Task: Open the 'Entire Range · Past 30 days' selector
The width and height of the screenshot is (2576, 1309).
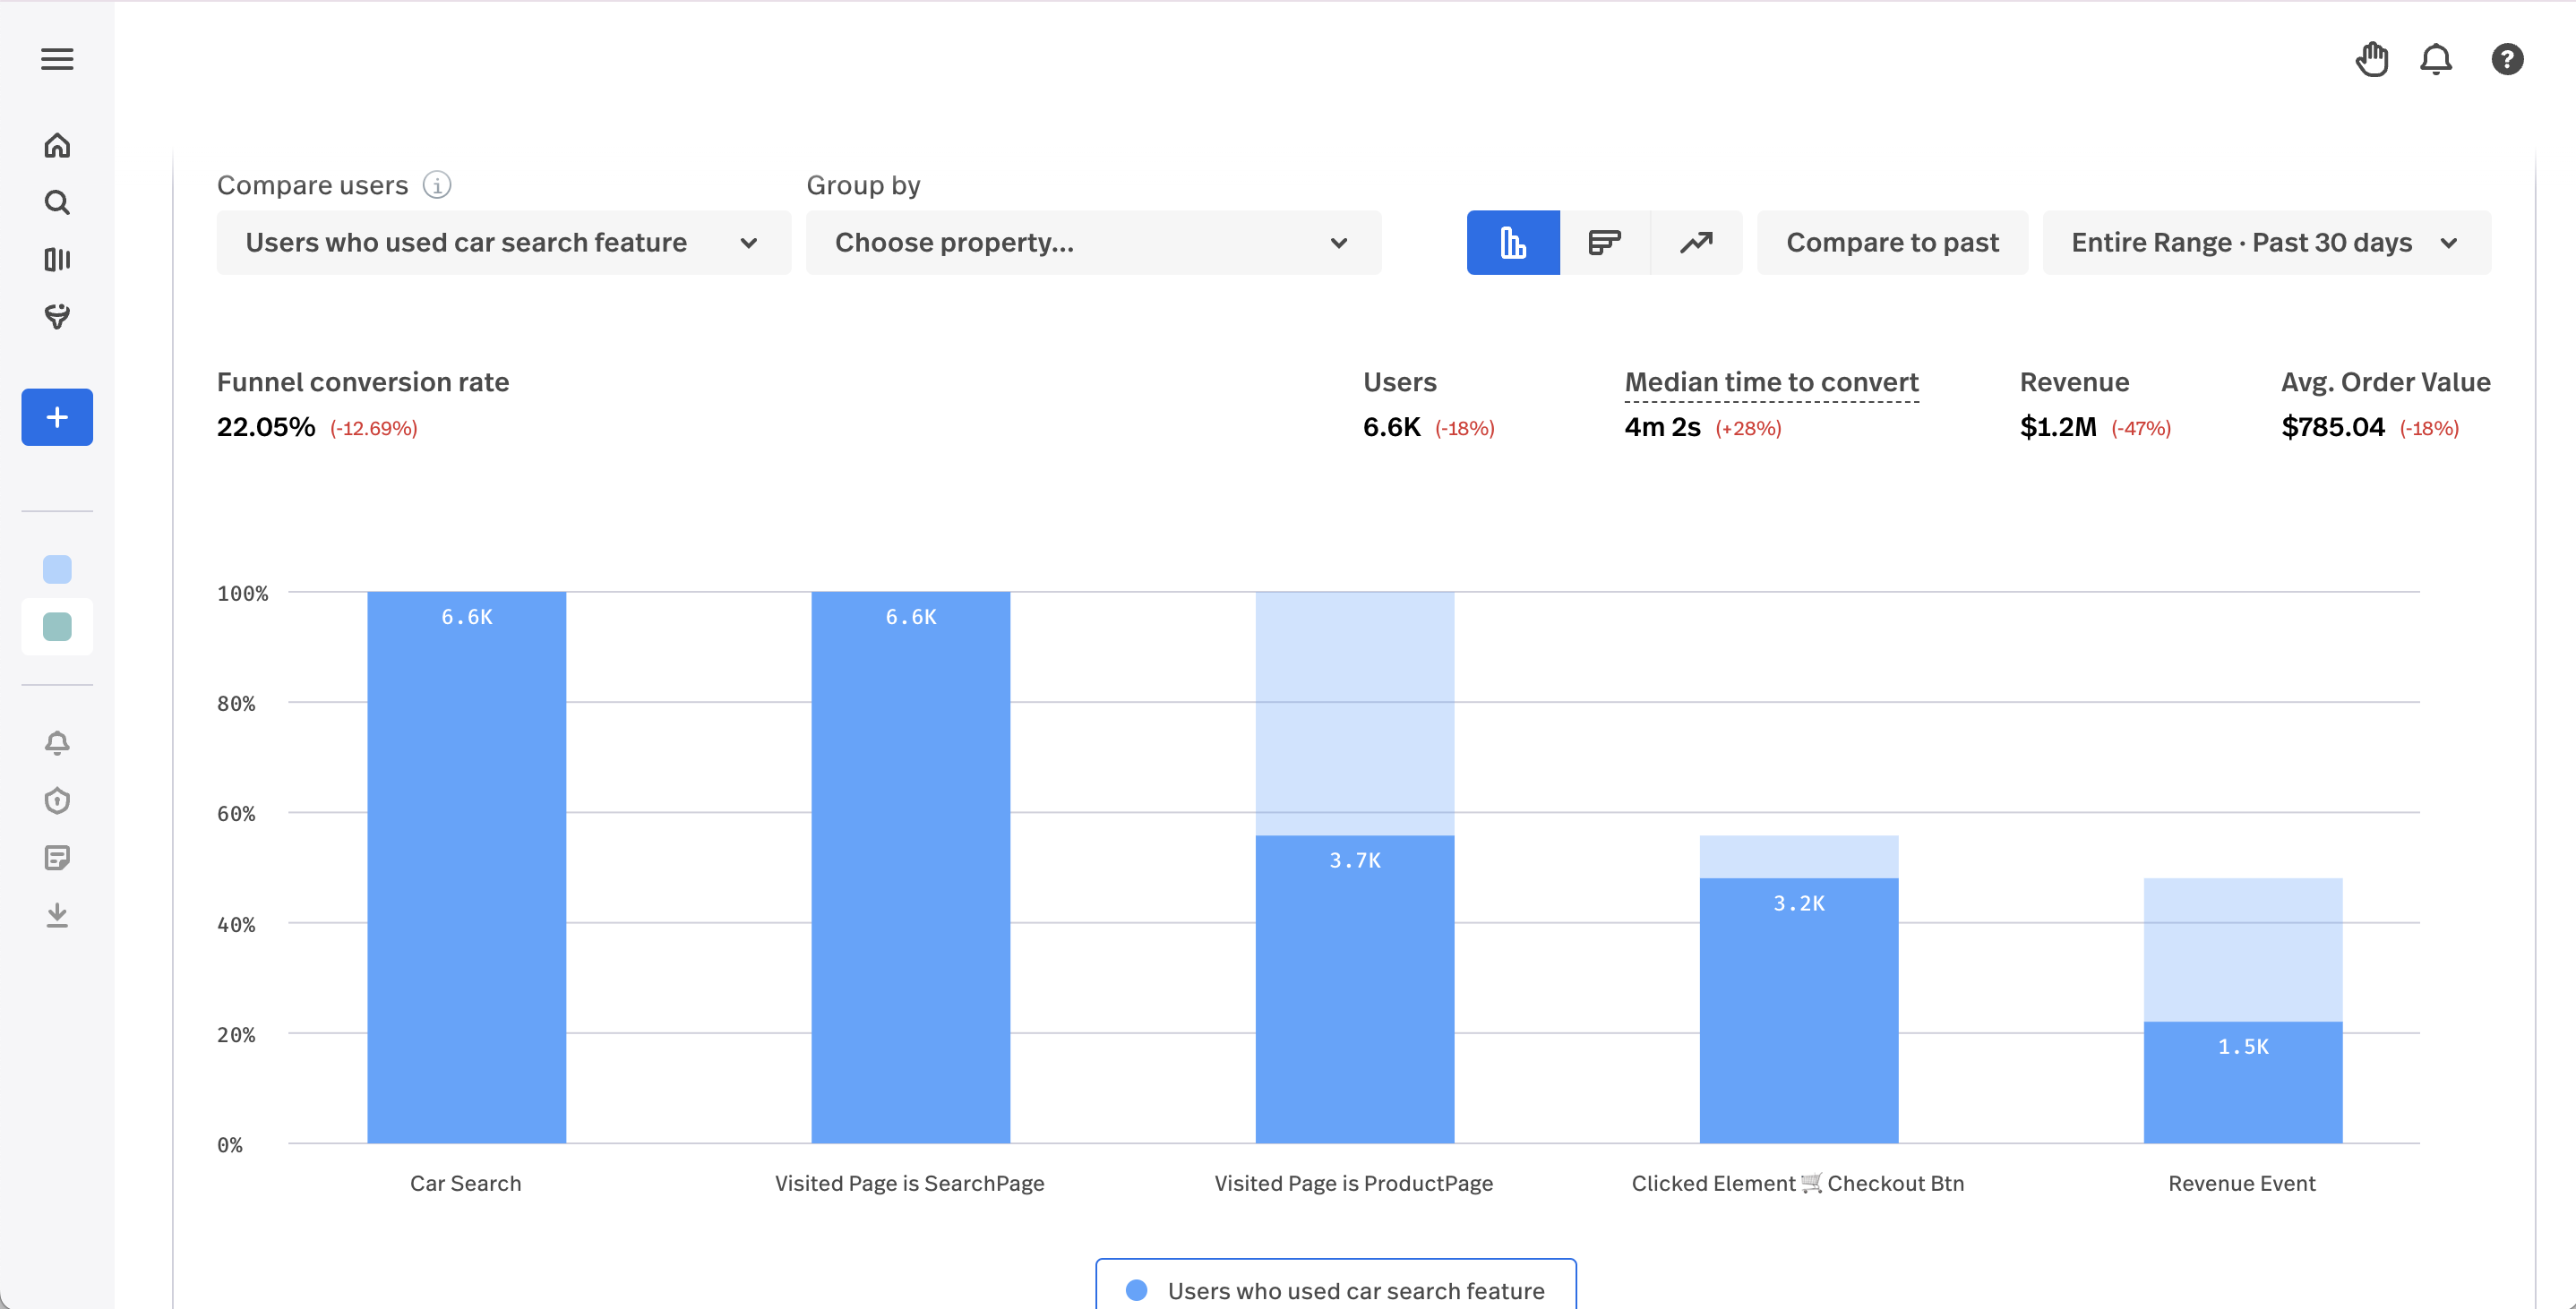Action: click(x=2266, y=242)
